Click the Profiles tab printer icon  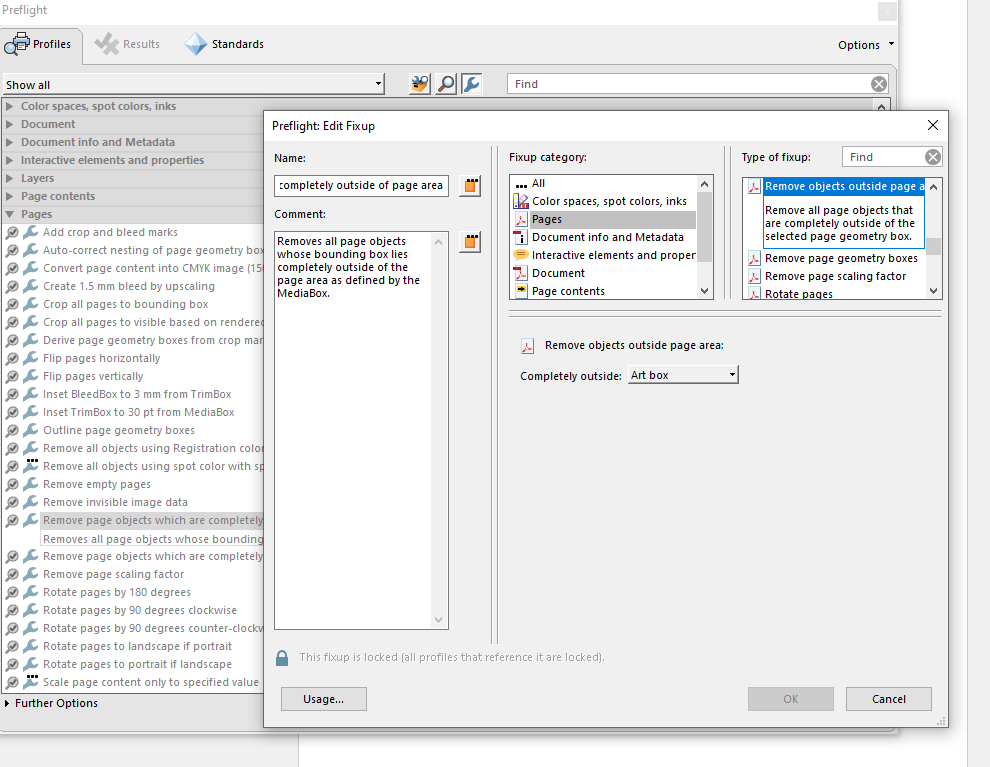pyautogui.click(x=16, y=44)
